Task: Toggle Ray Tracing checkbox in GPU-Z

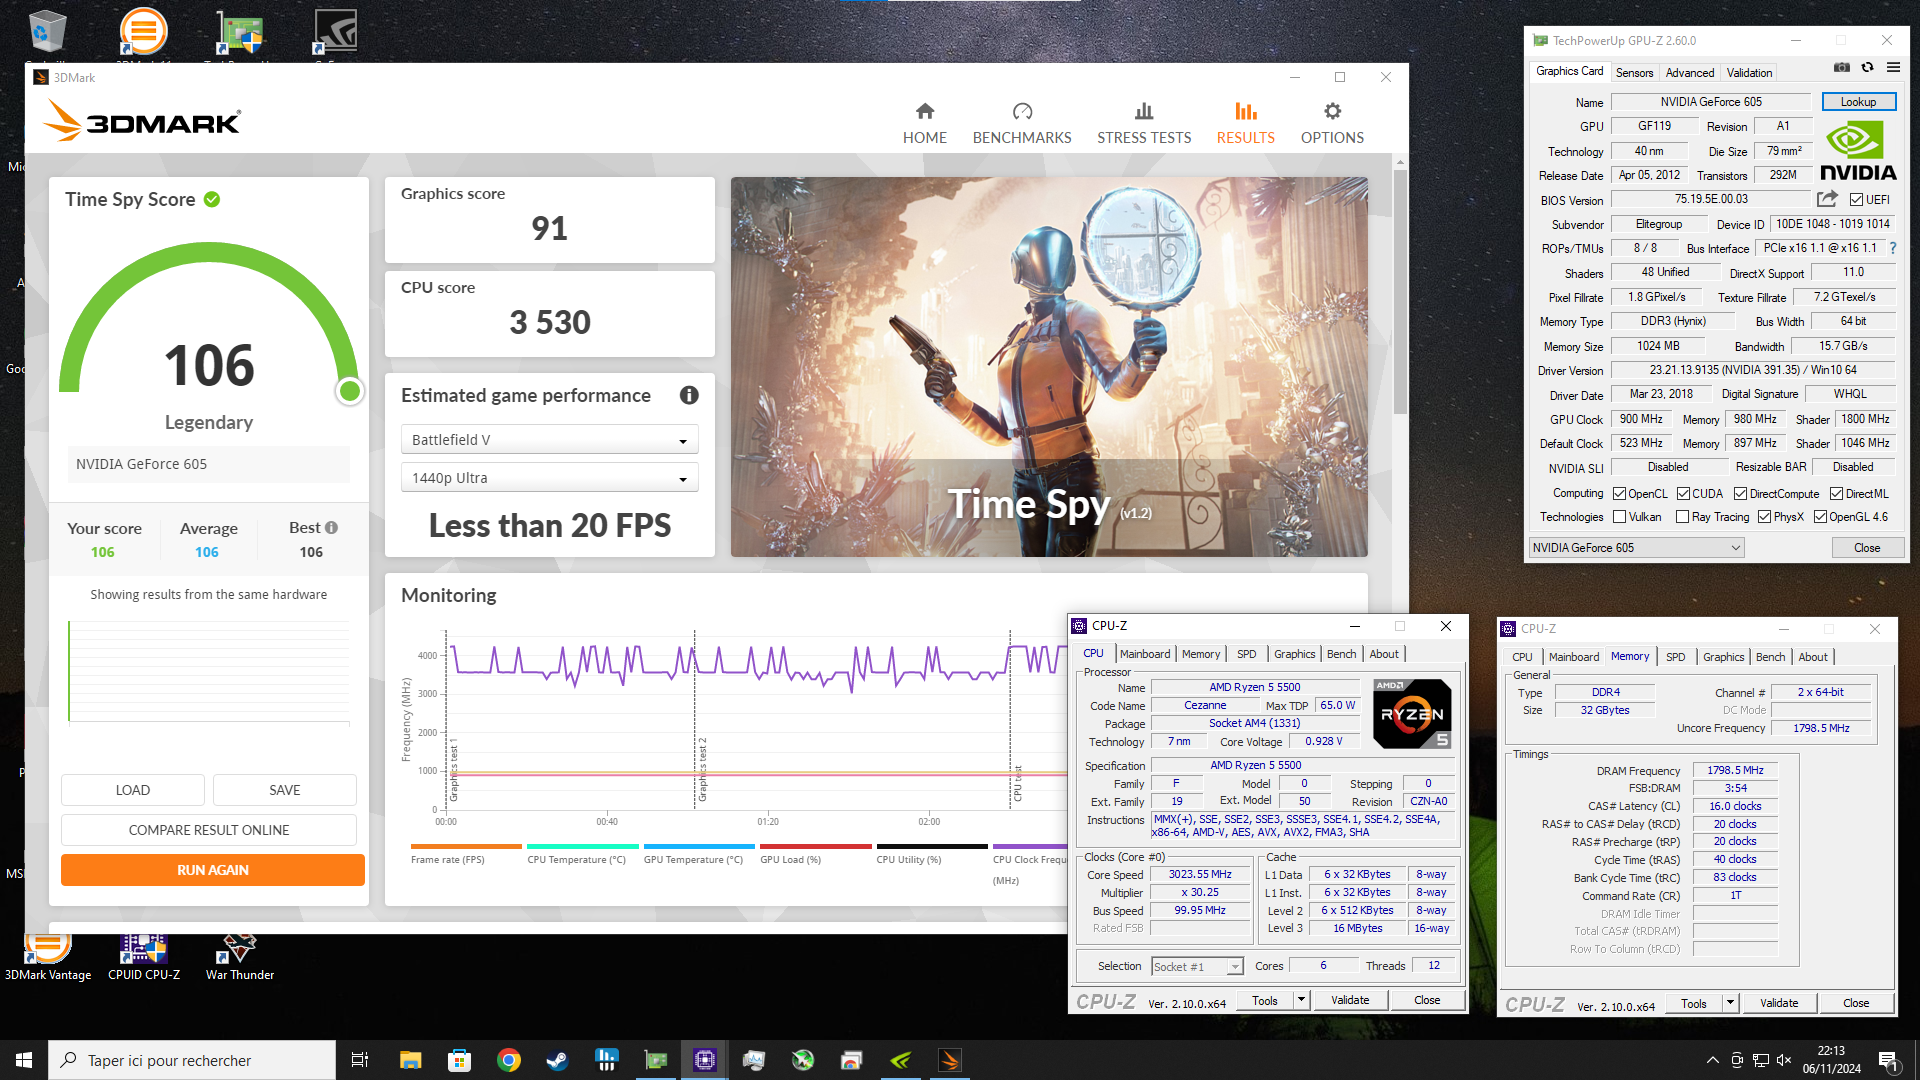Action: tap(1682, 517)
